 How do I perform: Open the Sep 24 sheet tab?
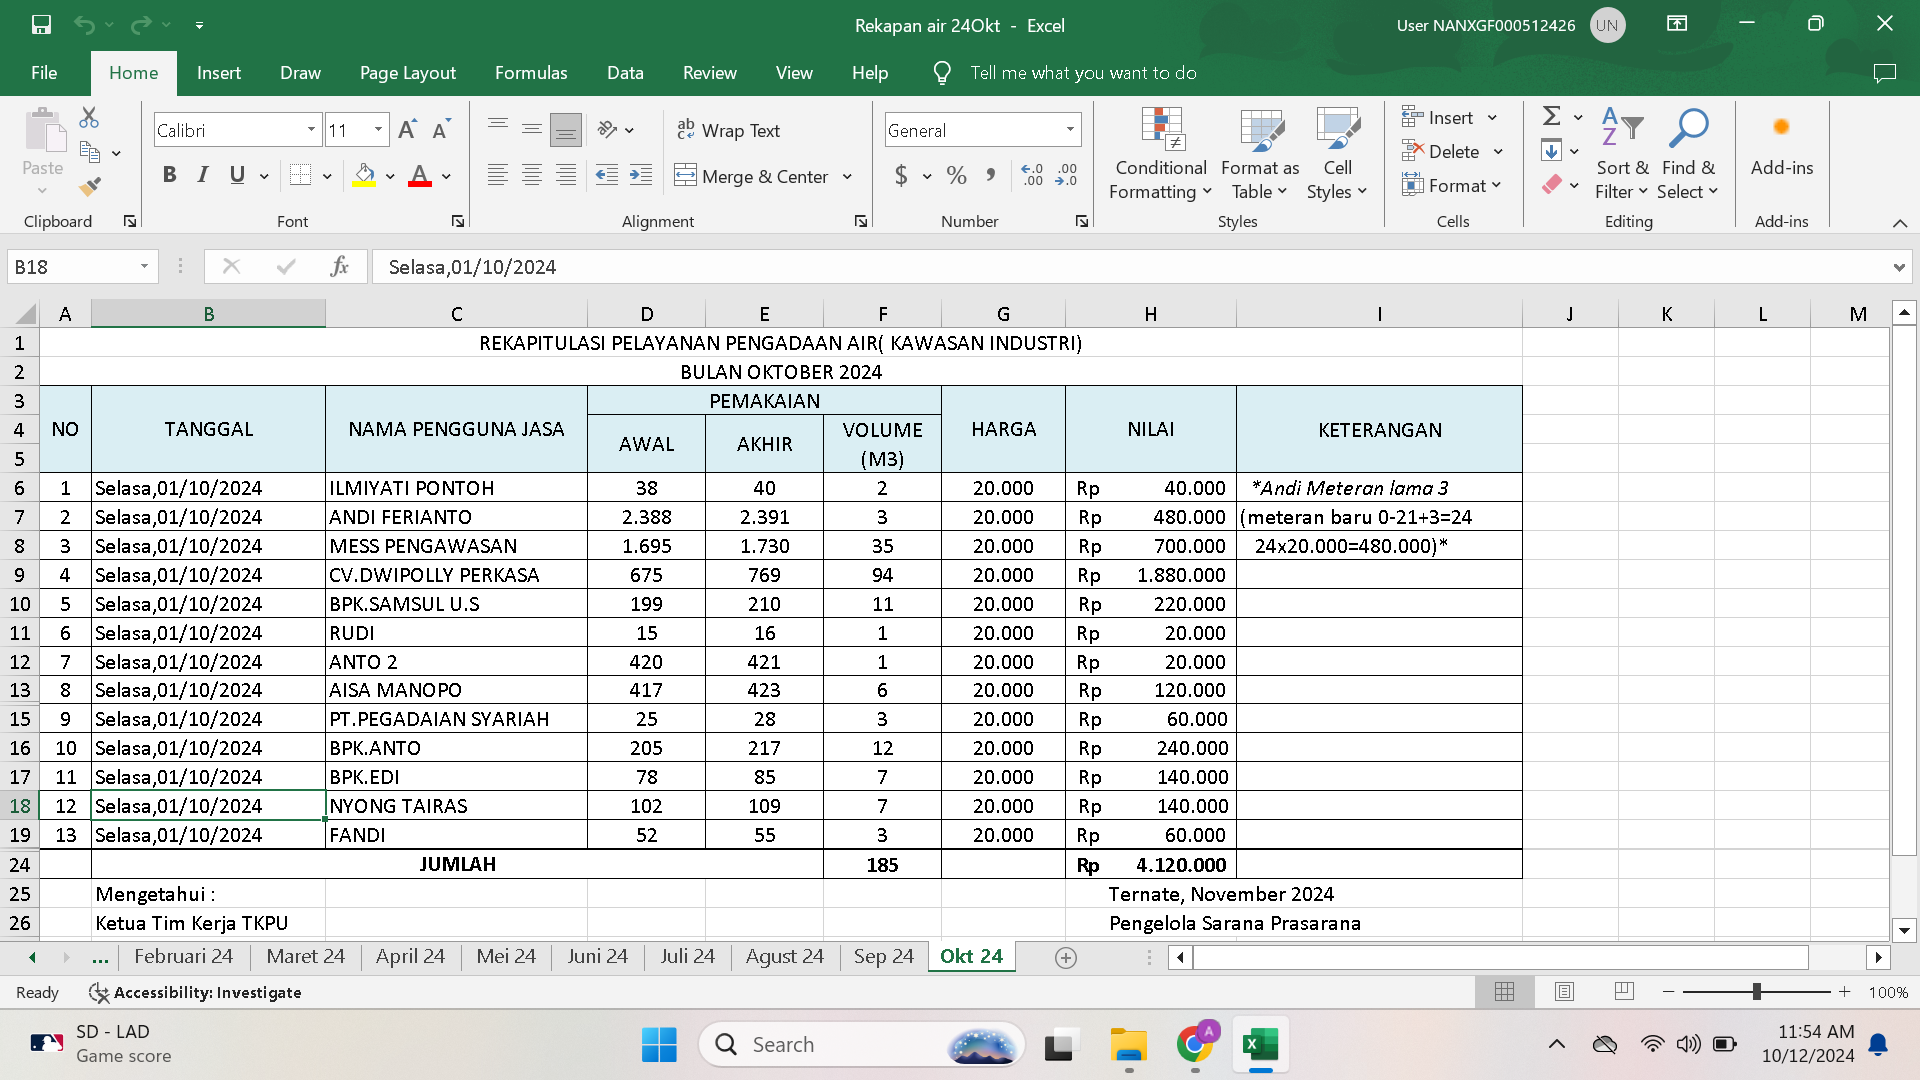(883, 956)
